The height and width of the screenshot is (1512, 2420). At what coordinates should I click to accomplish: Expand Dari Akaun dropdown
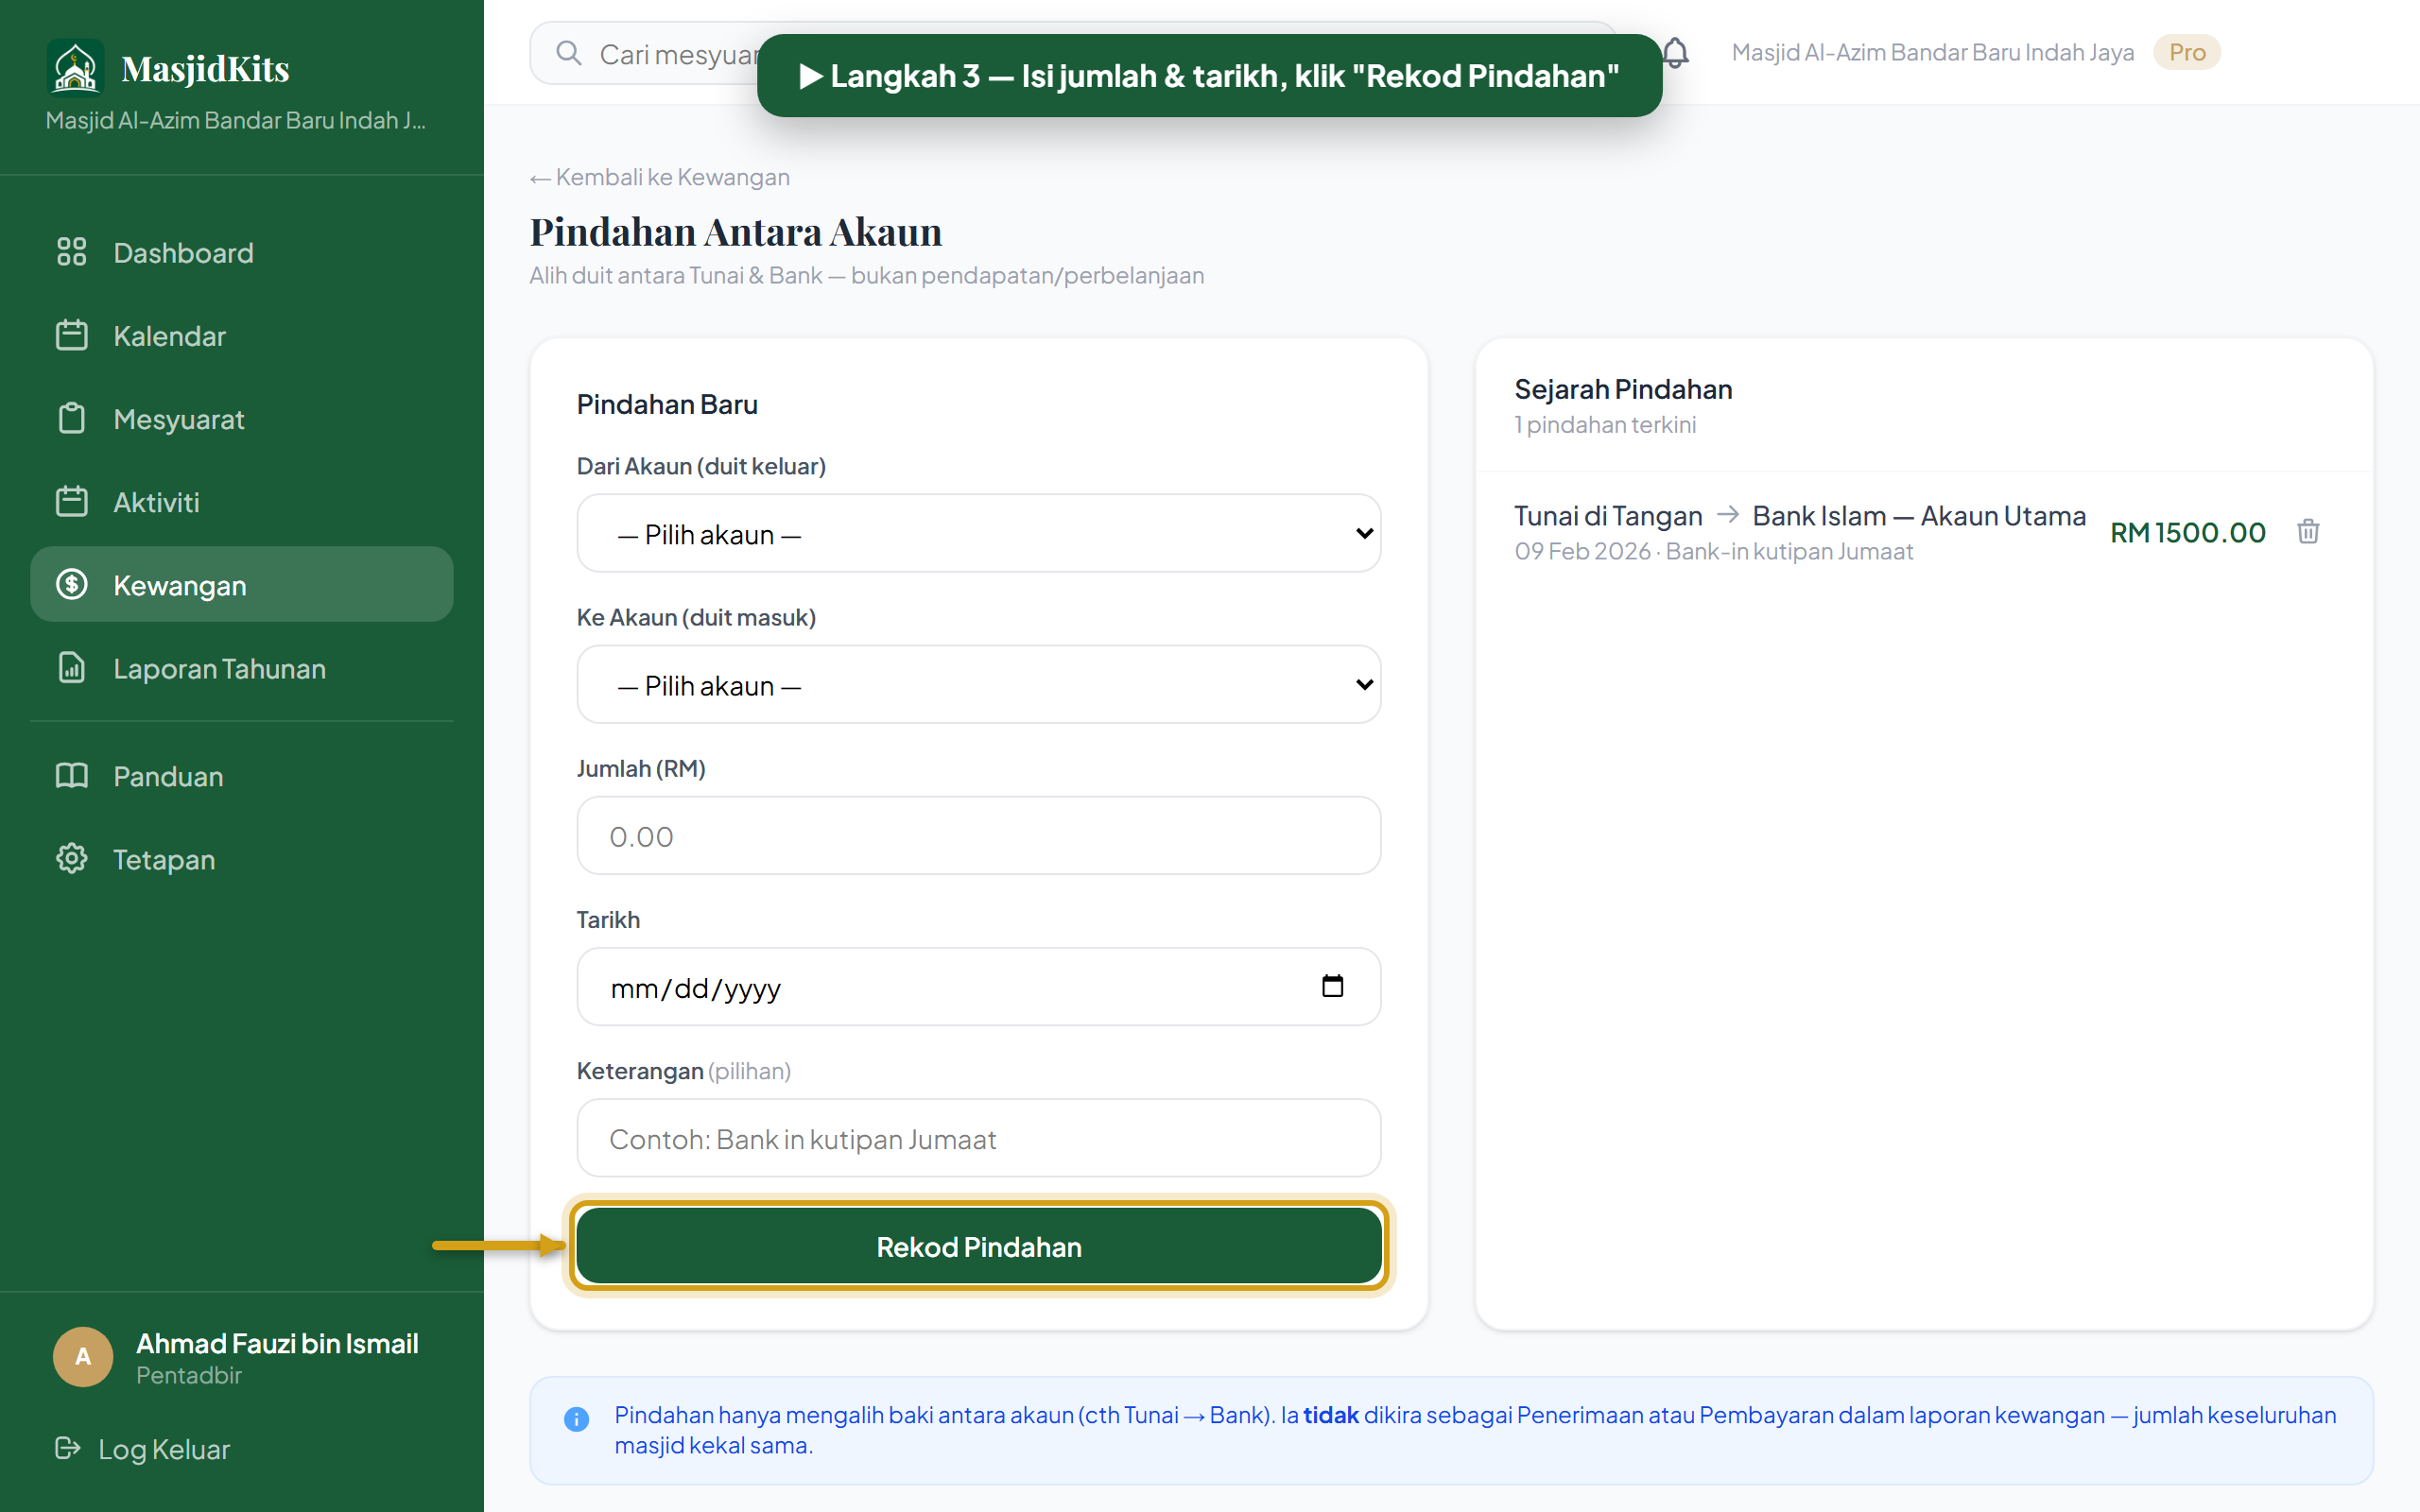(979, 533)
